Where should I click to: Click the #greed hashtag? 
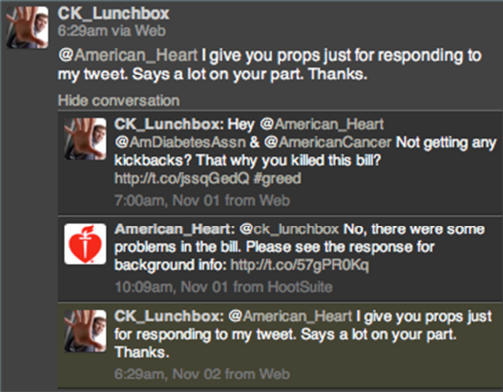pos(277,179)
